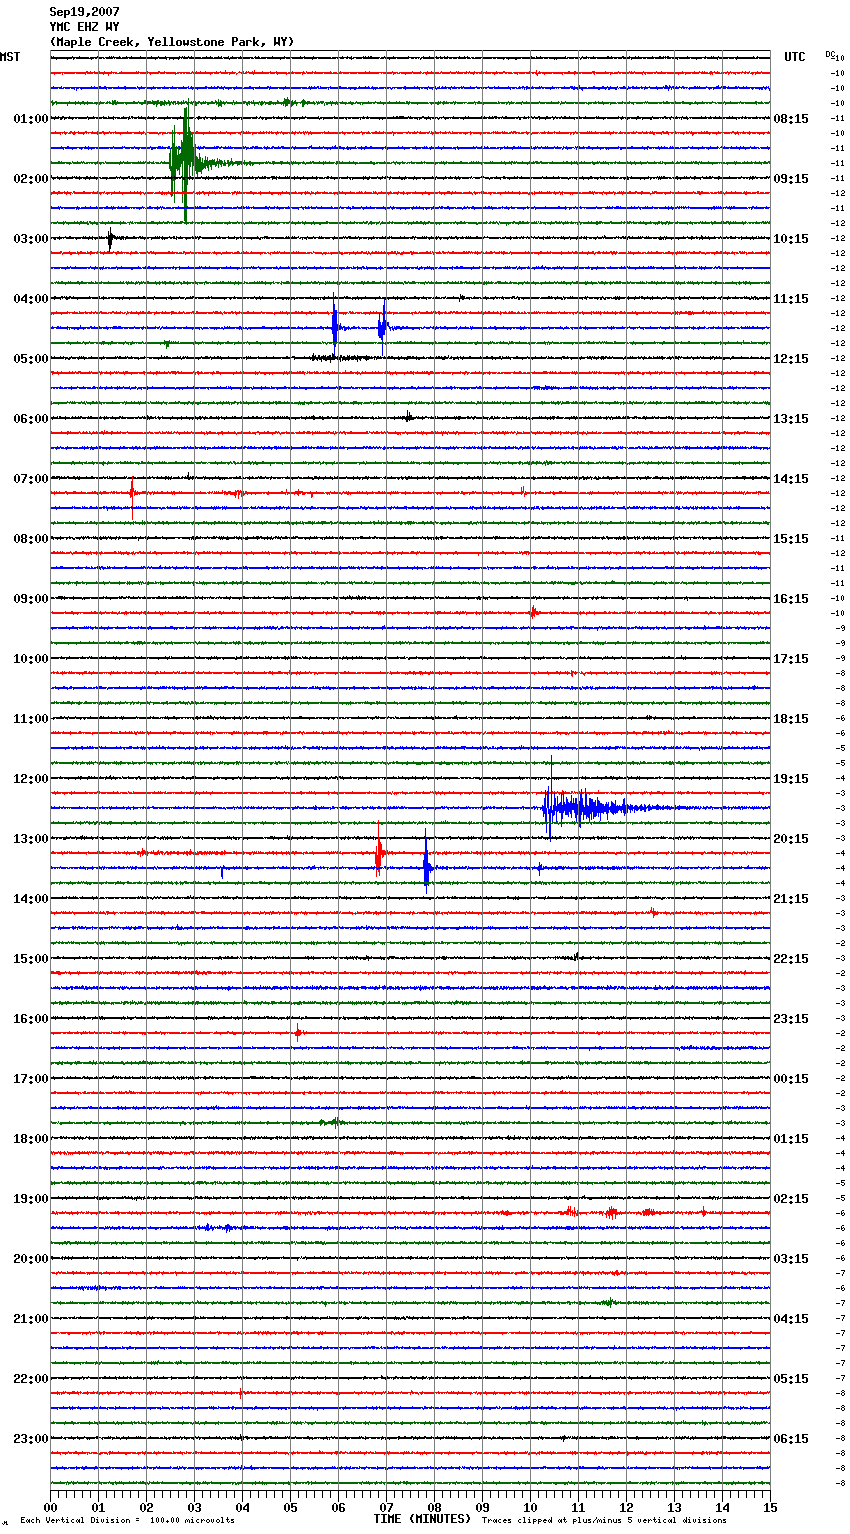Select the 01:00 MST time label
850x1534 pixels.
click(31, 119)
